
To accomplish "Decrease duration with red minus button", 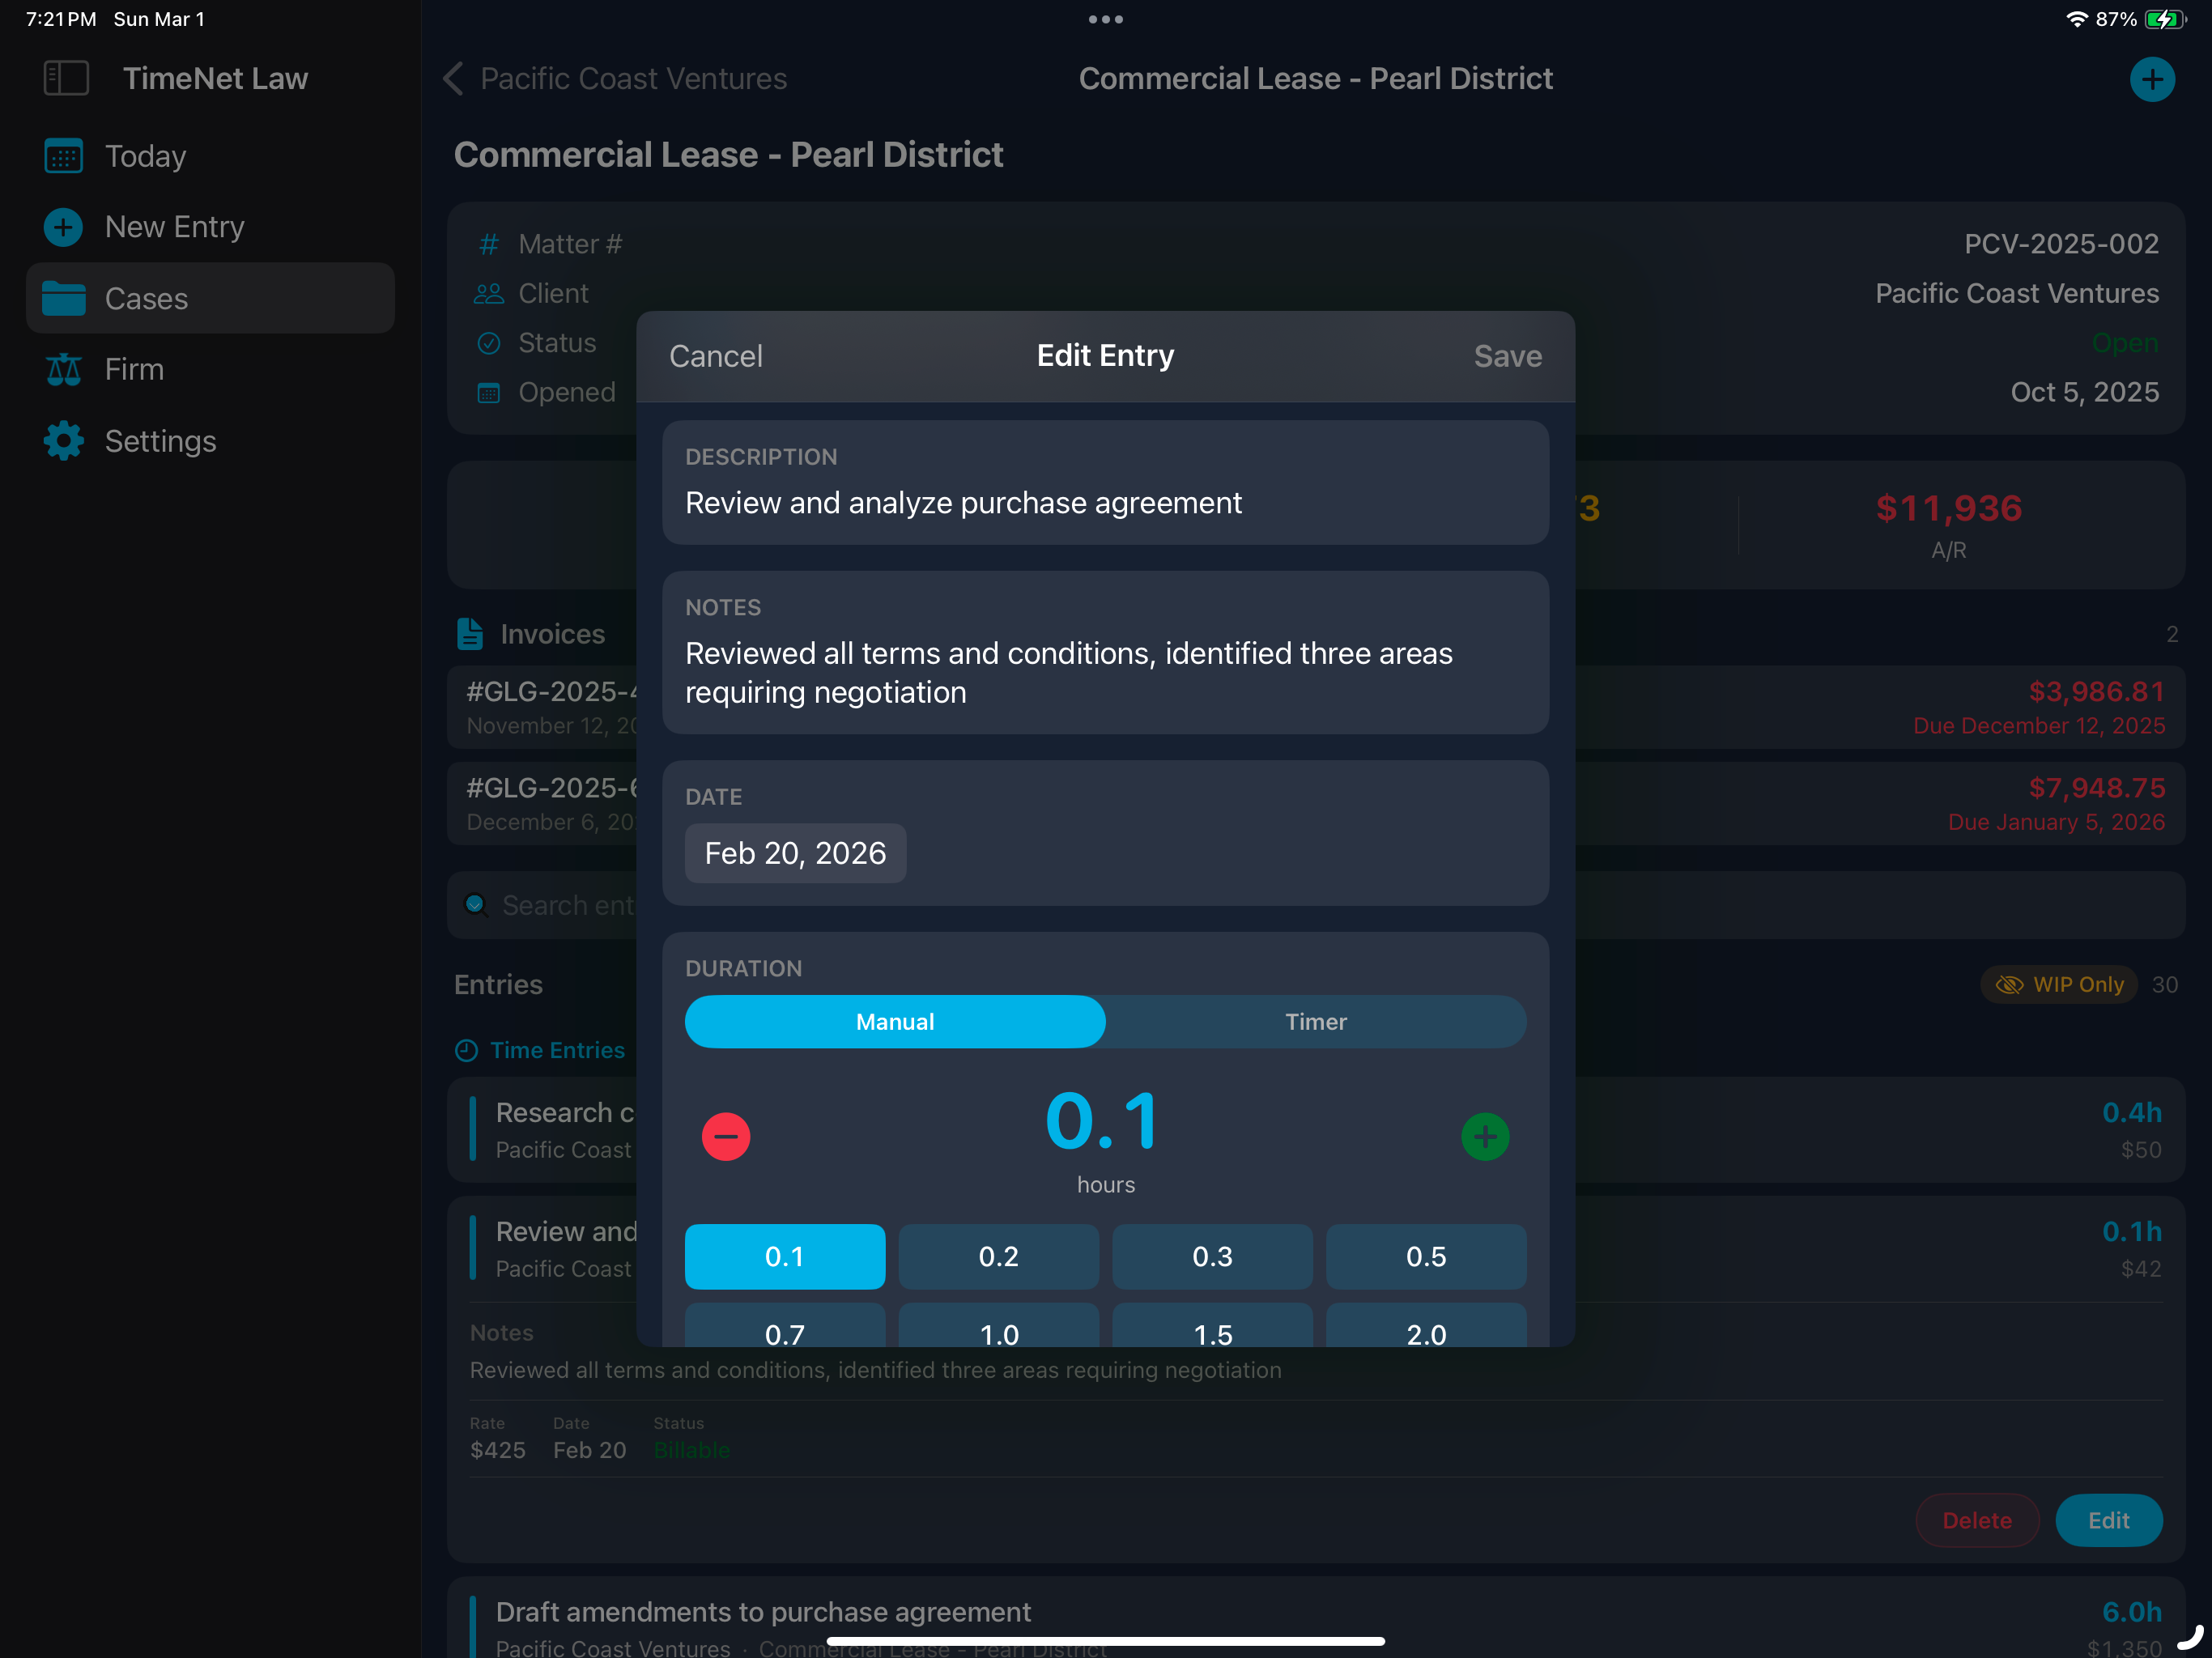I will (726, 1137).
